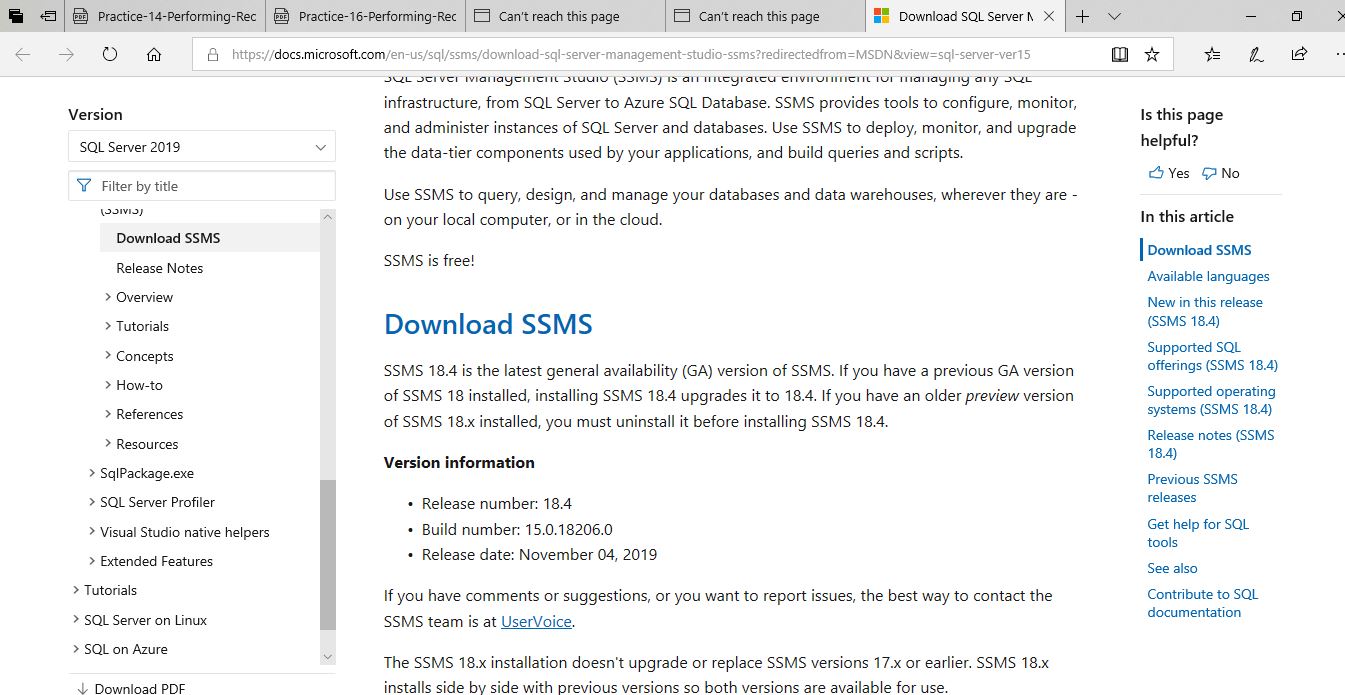
Task: Open the favorites hub icon
Action: (x=1212, y=55)
